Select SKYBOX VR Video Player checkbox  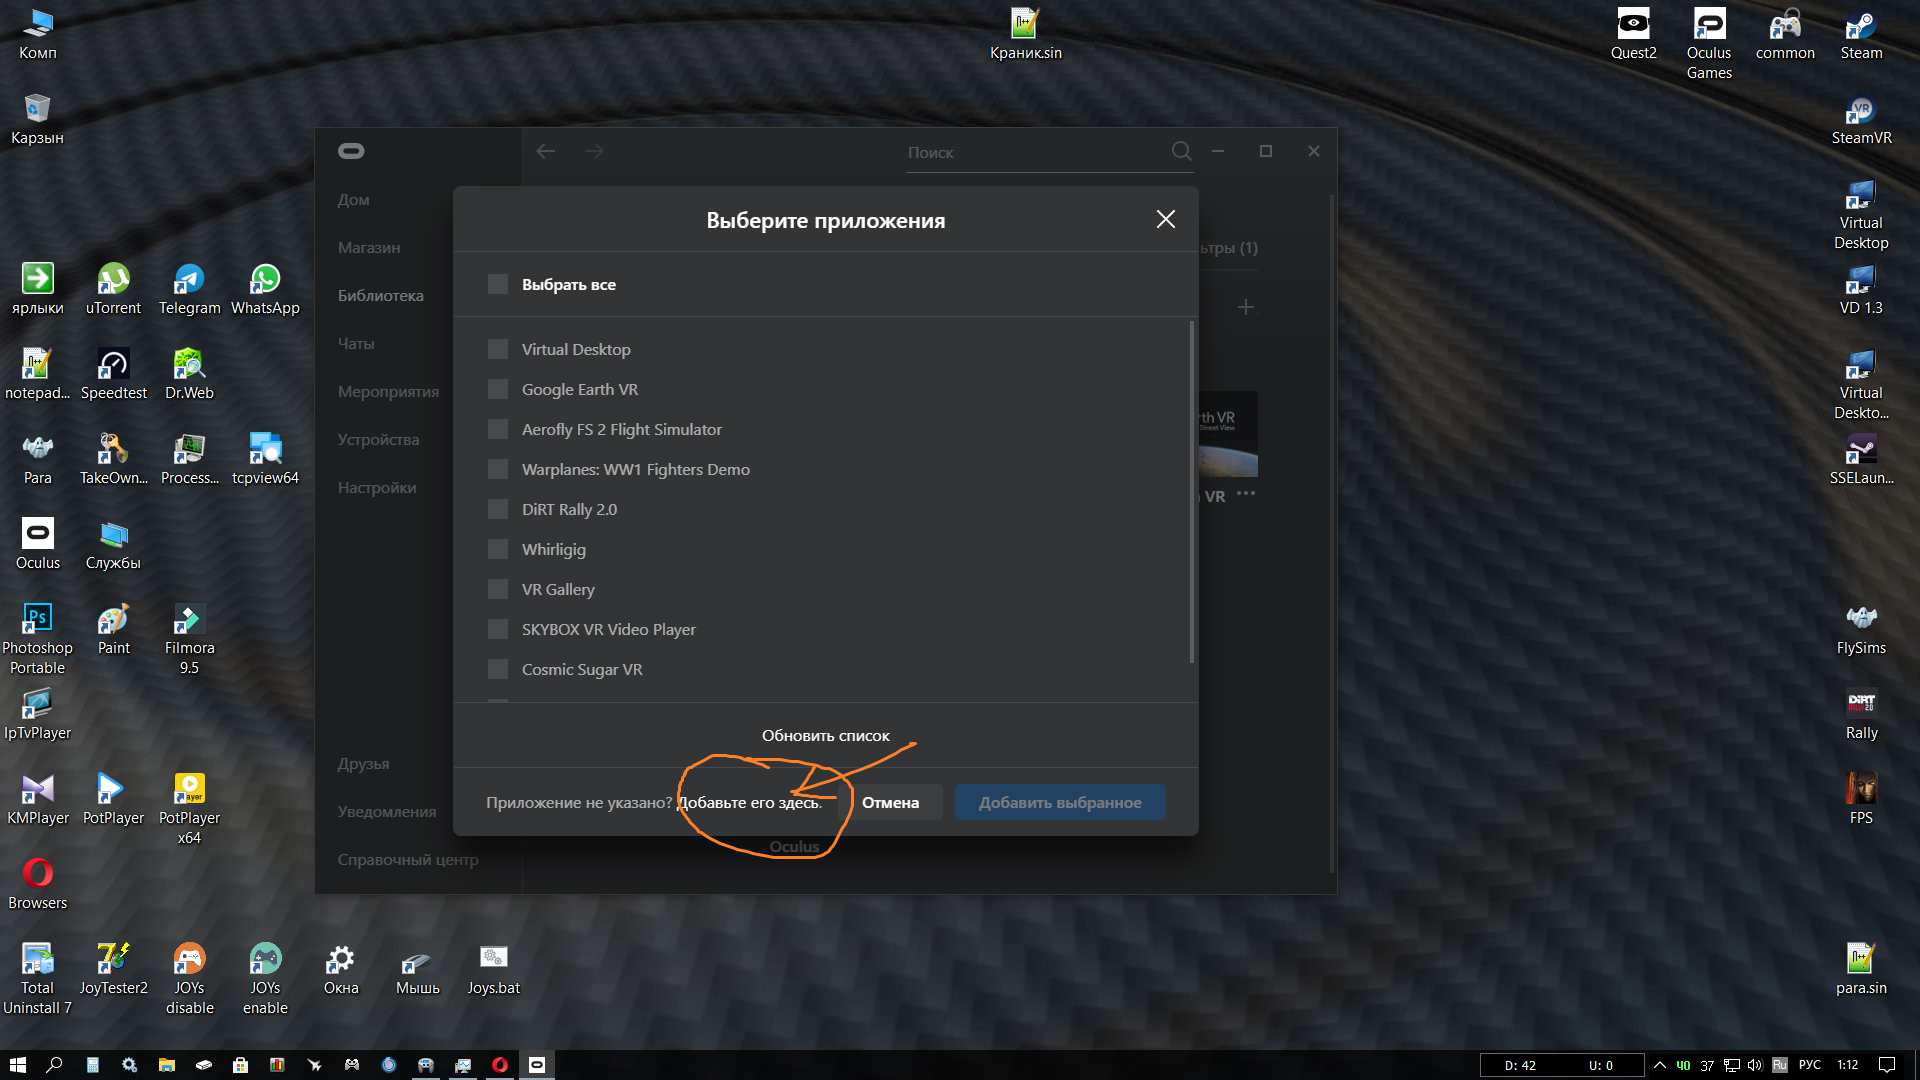(x=497, y=629)
